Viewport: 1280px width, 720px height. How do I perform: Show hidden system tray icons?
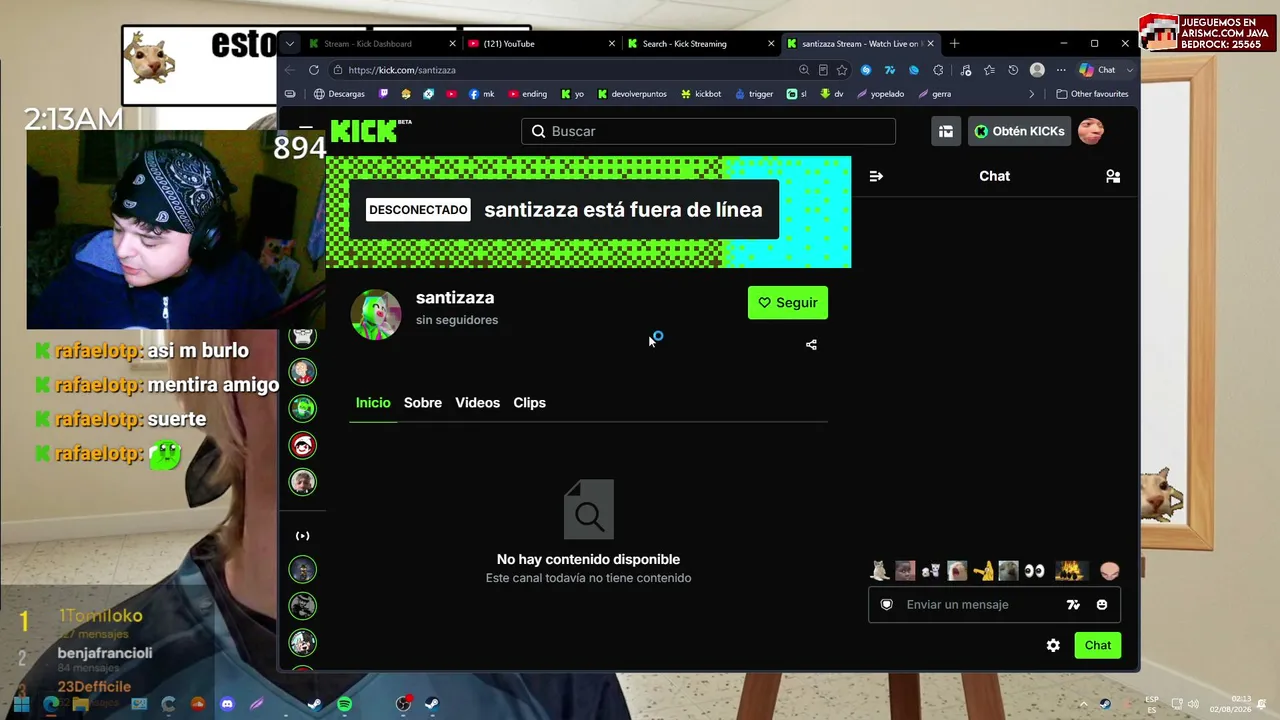point(1084,704)
